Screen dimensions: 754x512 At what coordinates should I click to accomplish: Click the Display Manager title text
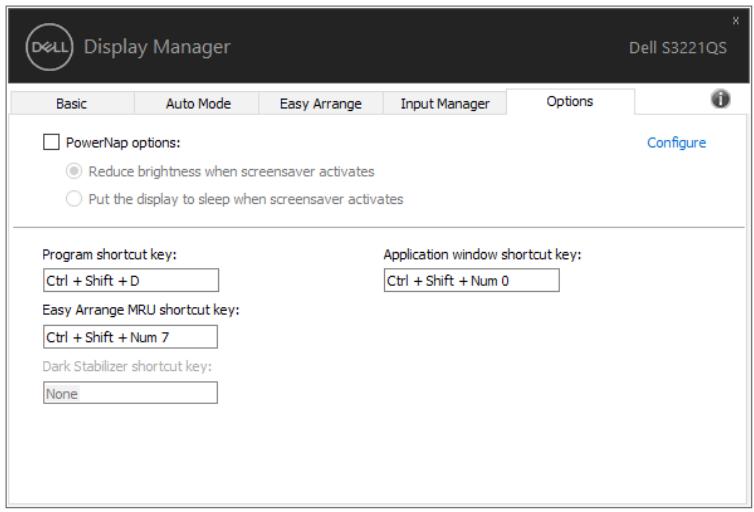point(157,47)
